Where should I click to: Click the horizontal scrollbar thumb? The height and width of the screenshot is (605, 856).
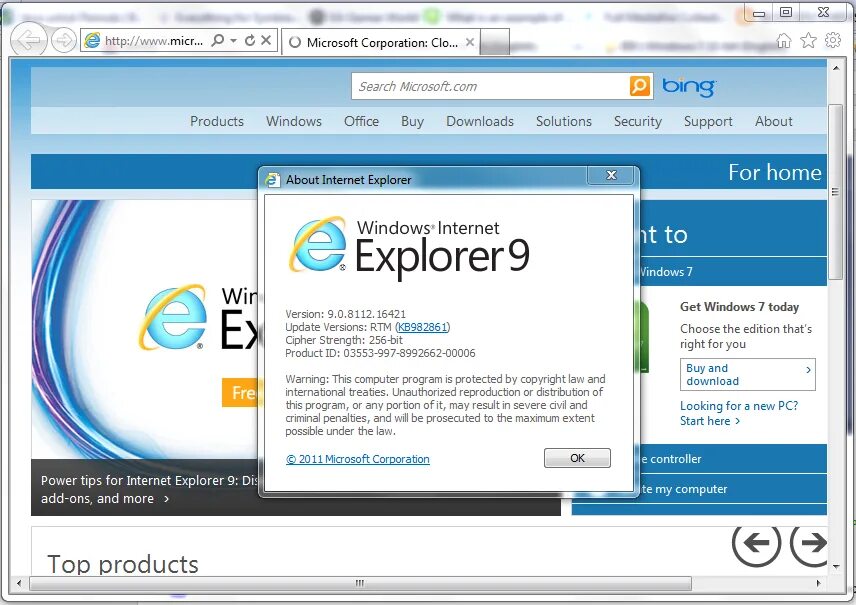(360, 583)
